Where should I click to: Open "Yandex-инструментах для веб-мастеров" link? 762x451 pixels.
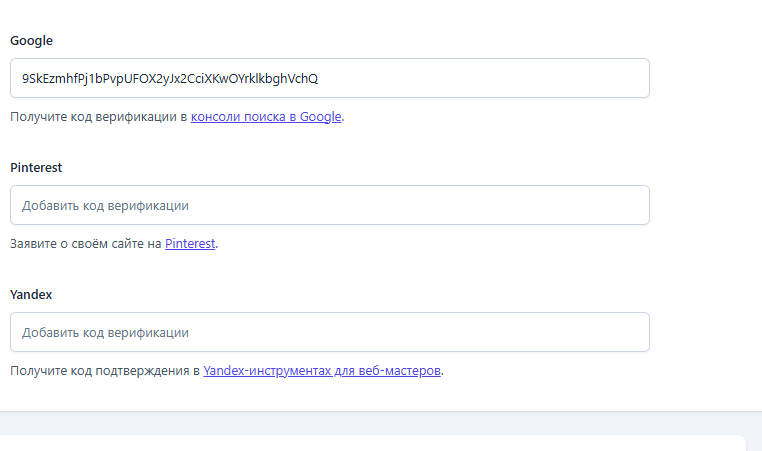pyautogui.click(x=322, y=370)
